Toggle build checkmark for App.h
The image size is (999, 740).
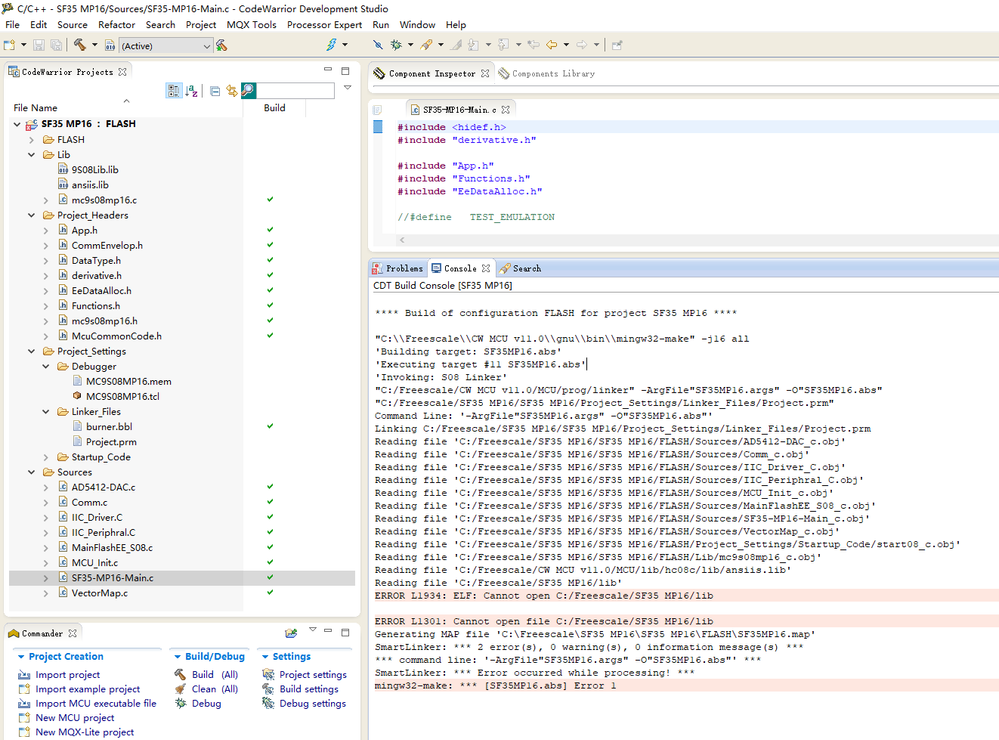point(270,230)
